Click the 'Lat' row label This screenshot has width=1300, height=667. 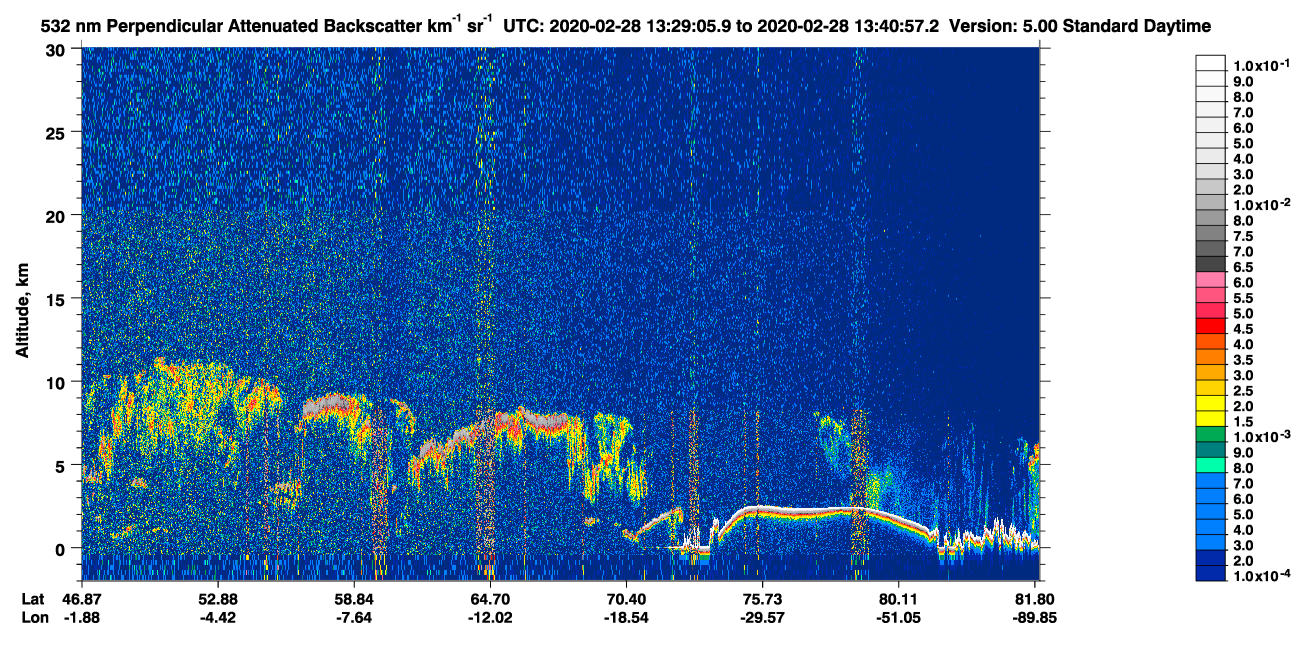tap(33, 598)
